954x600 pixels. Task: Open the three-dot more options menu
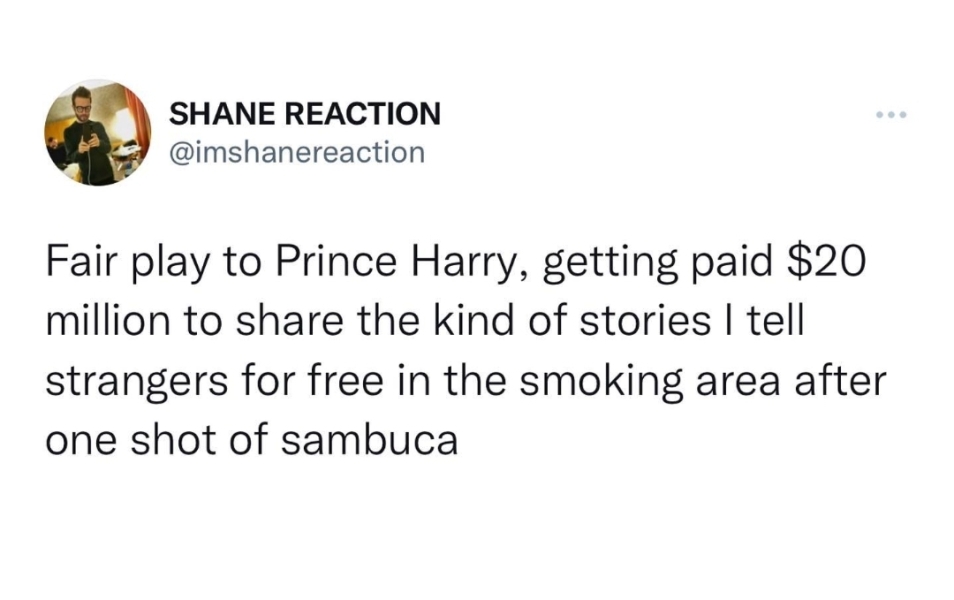pyautogui.click(x=888, y=115)
